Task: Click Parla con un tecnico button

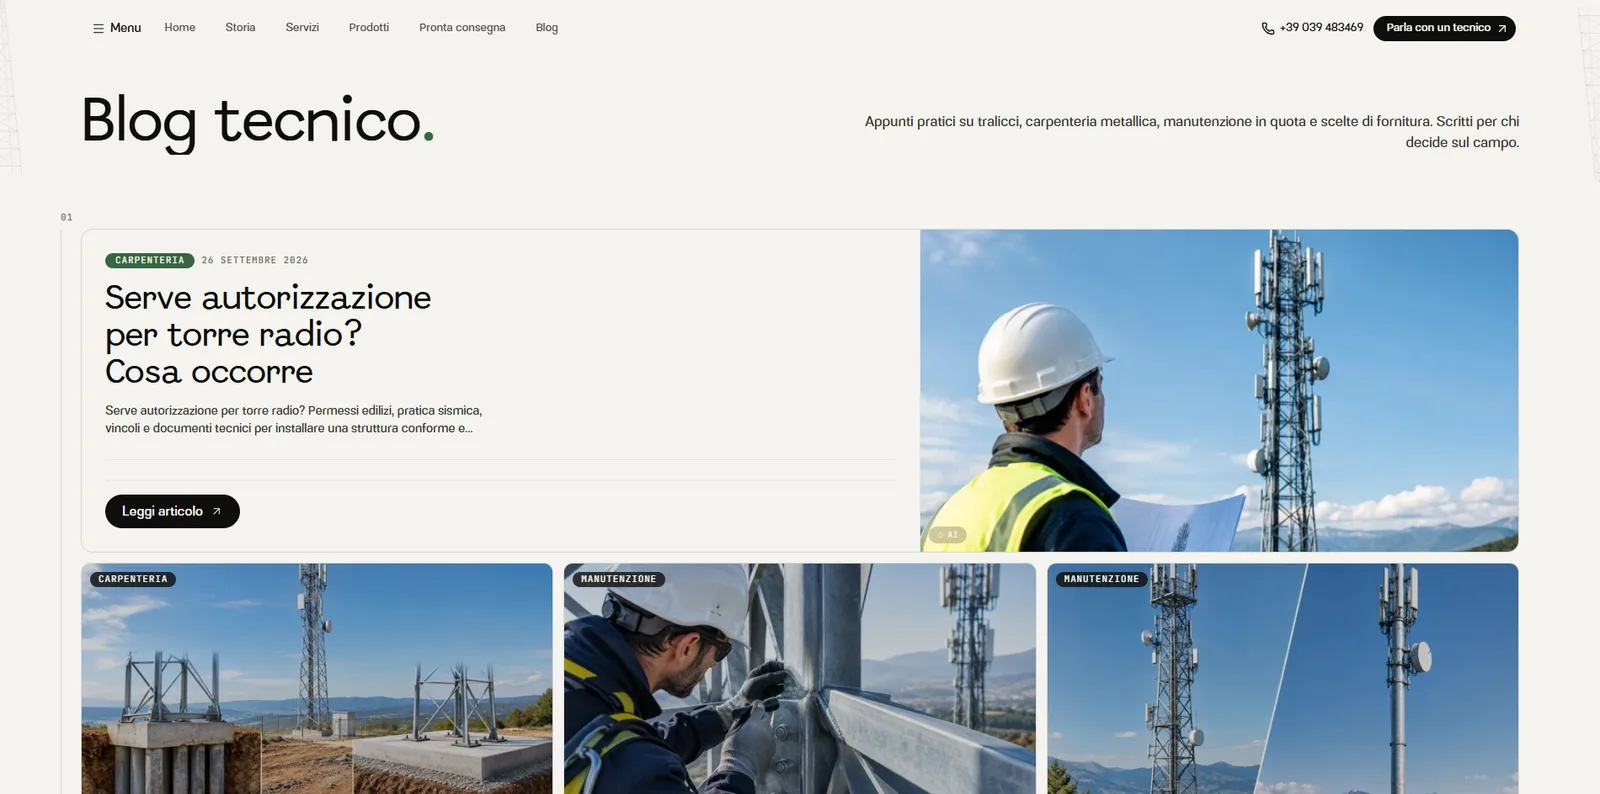Action: click(1444, 28)
